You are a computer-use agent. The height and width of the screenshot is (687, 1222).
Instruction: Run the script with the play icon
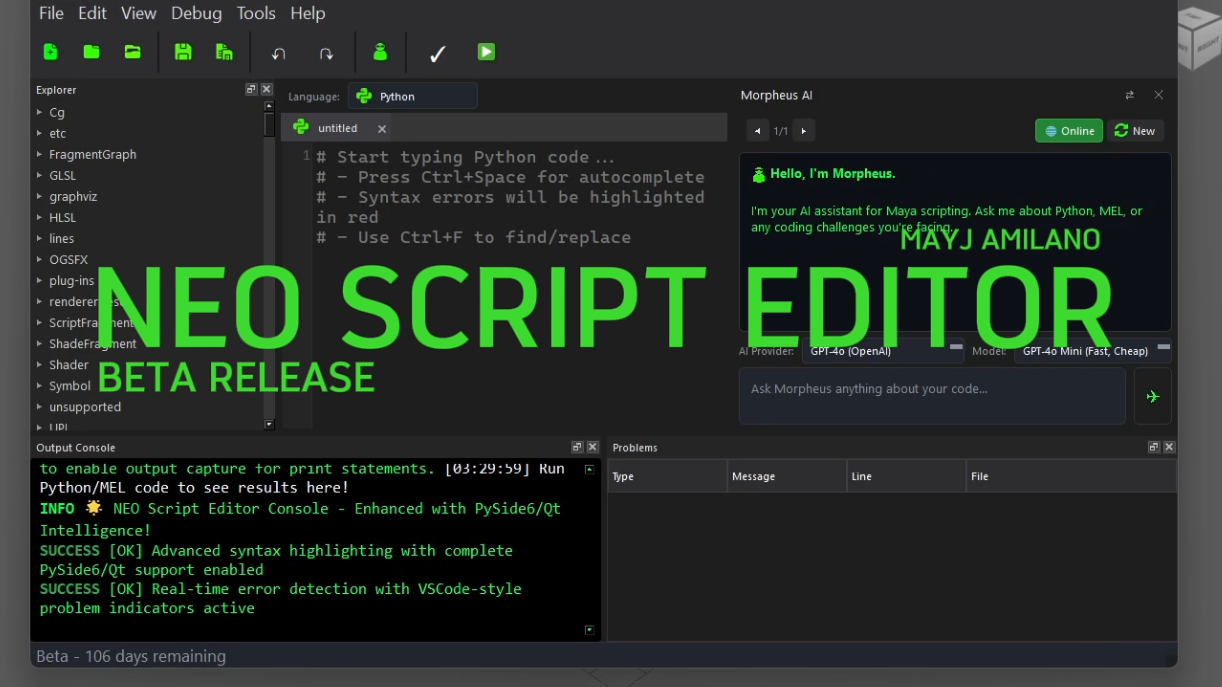(487, 51)
